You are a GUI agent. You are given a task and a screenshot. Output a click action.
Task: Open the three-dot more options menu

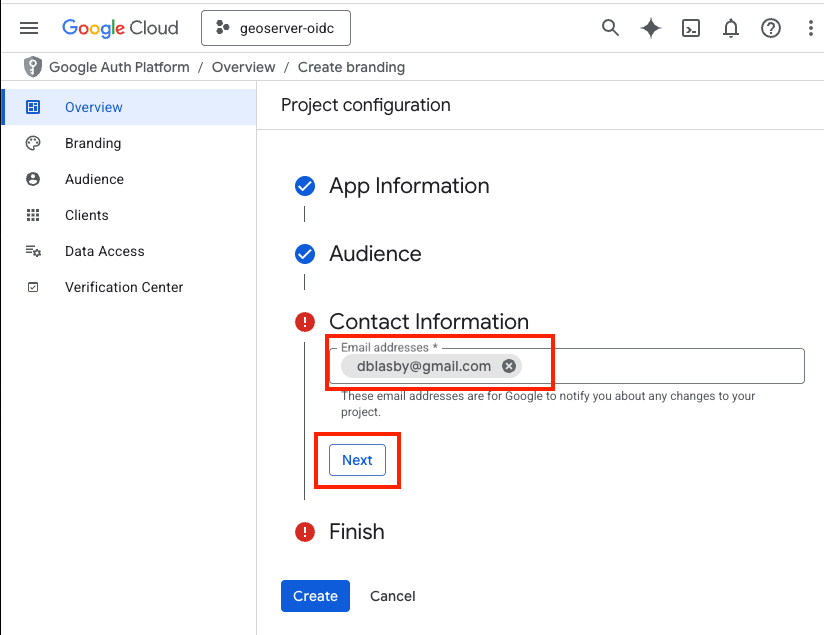pos(811,28)
